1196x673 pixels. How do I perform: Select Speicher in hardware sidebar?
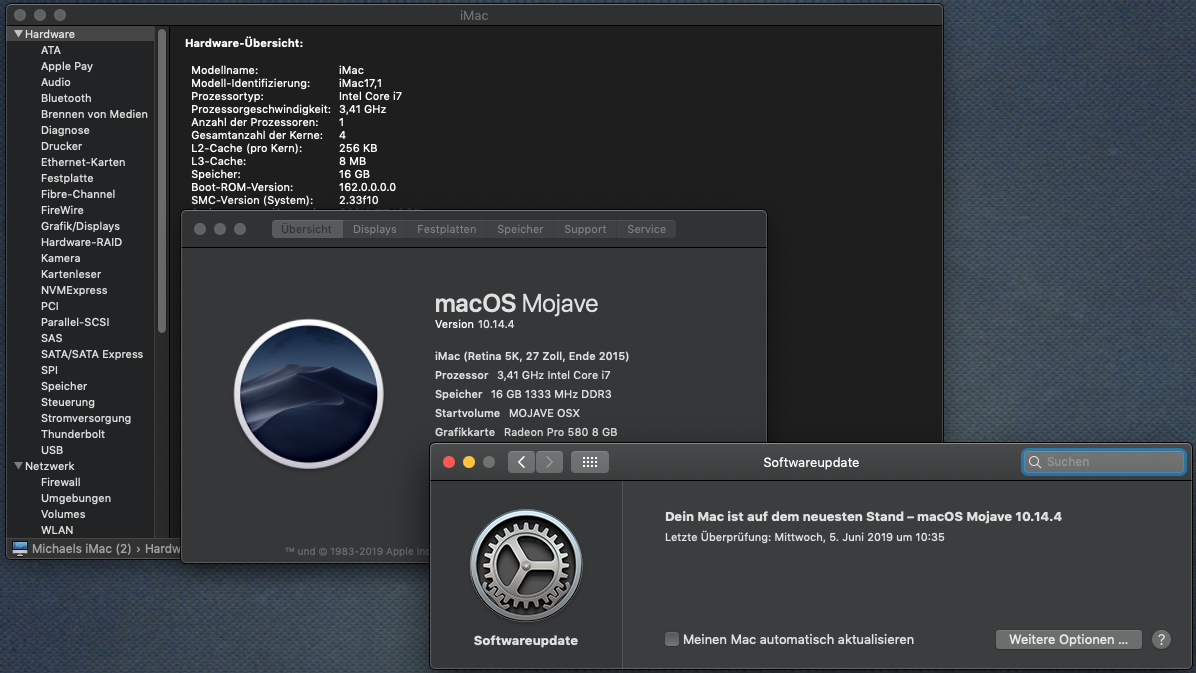[x=63, y=386]
